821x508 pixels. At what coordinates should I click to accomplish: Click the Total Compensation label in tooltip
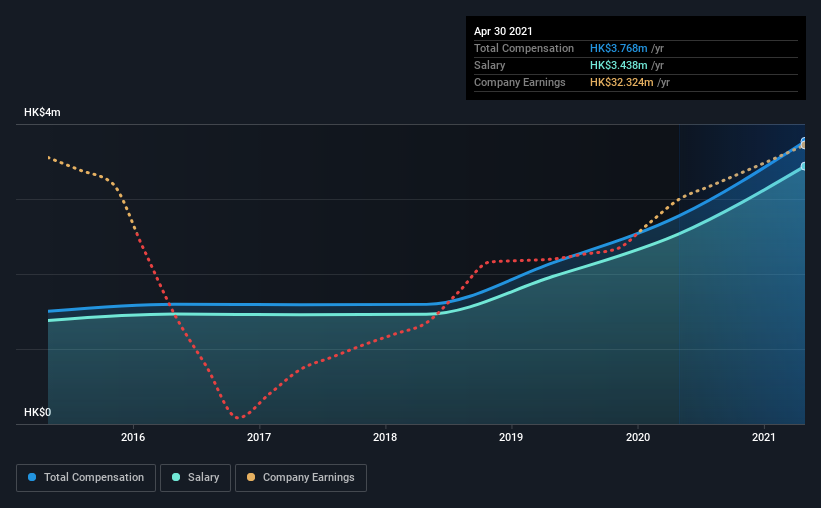coord(524,49)
